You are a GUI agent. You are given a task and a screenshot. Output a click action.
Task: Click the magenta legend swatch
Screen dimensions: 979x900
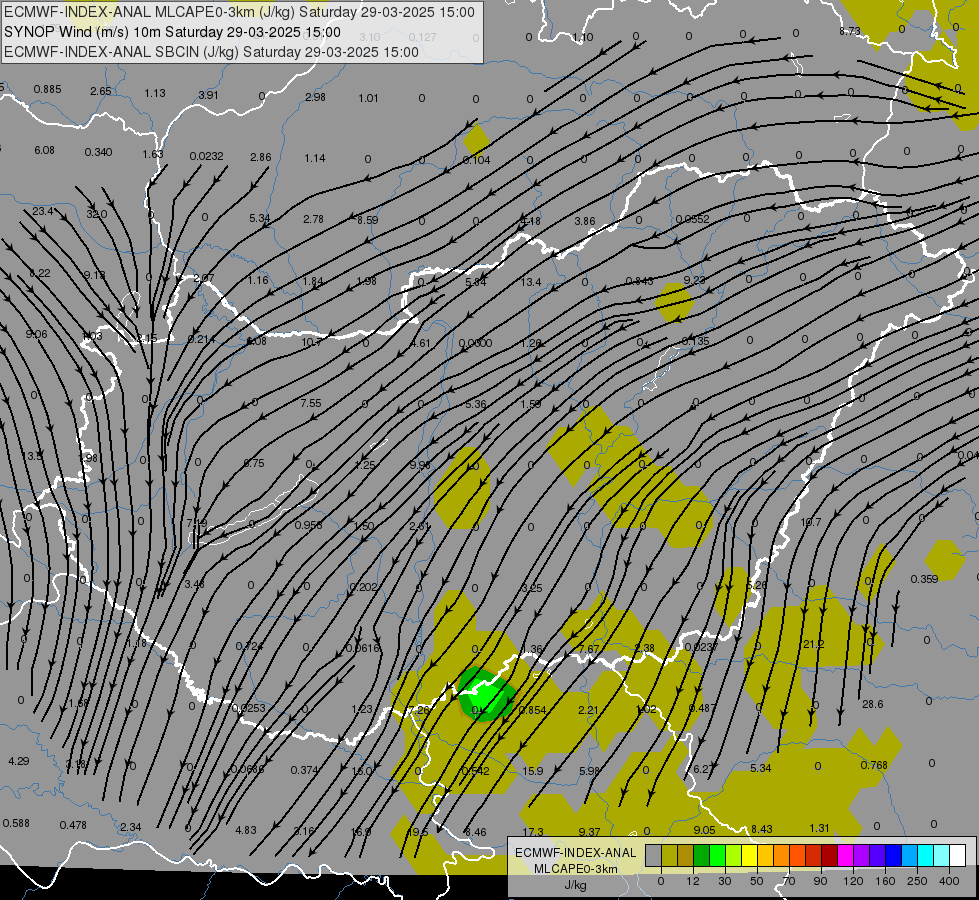coord(846,855)
